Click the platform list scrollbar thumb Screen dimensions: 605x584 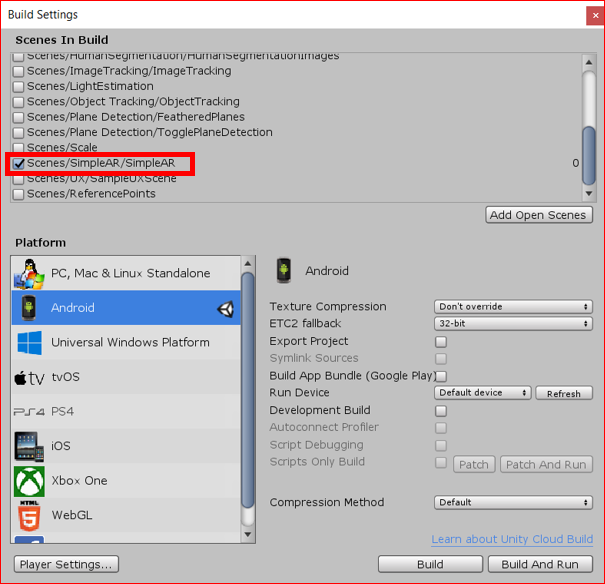[248, 390]
